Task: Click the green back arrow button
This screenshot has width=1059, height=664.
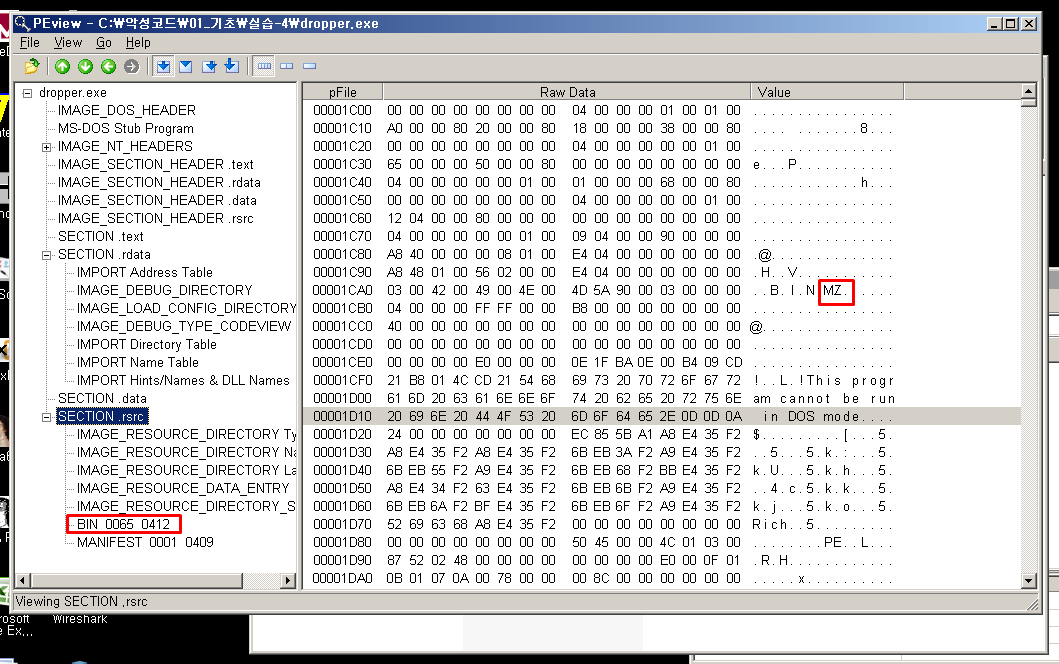Action: click(109, 66)
